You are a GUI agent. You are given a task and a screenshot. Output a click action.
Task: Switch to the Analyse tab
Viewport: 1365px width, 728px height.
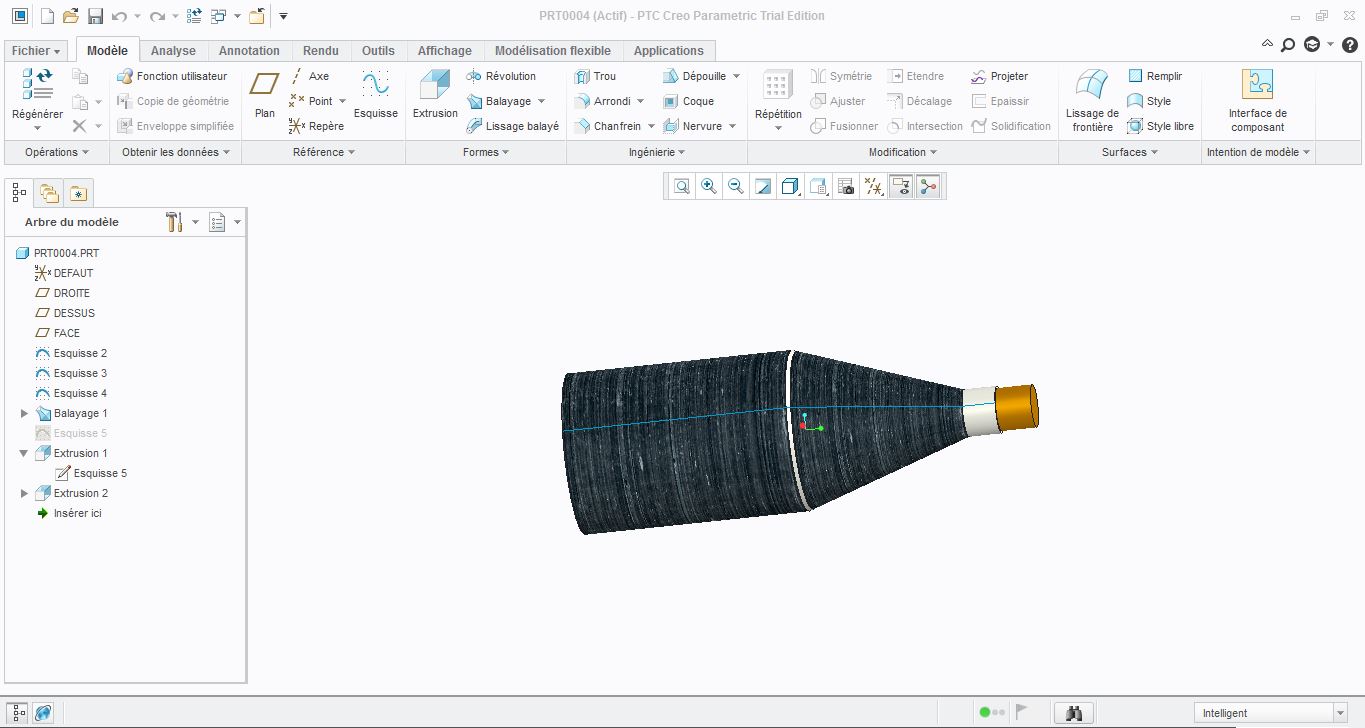click(173, 50)
